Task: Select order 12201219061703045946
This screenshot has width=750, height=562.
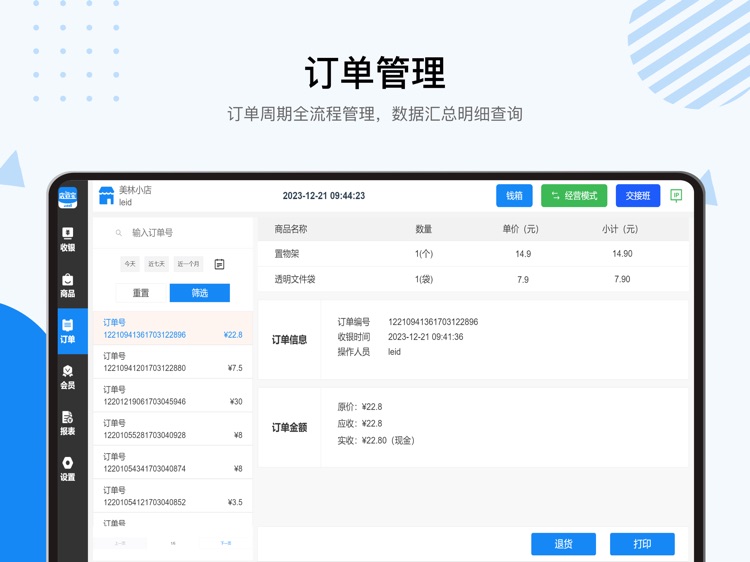Action: pos(173,396)
